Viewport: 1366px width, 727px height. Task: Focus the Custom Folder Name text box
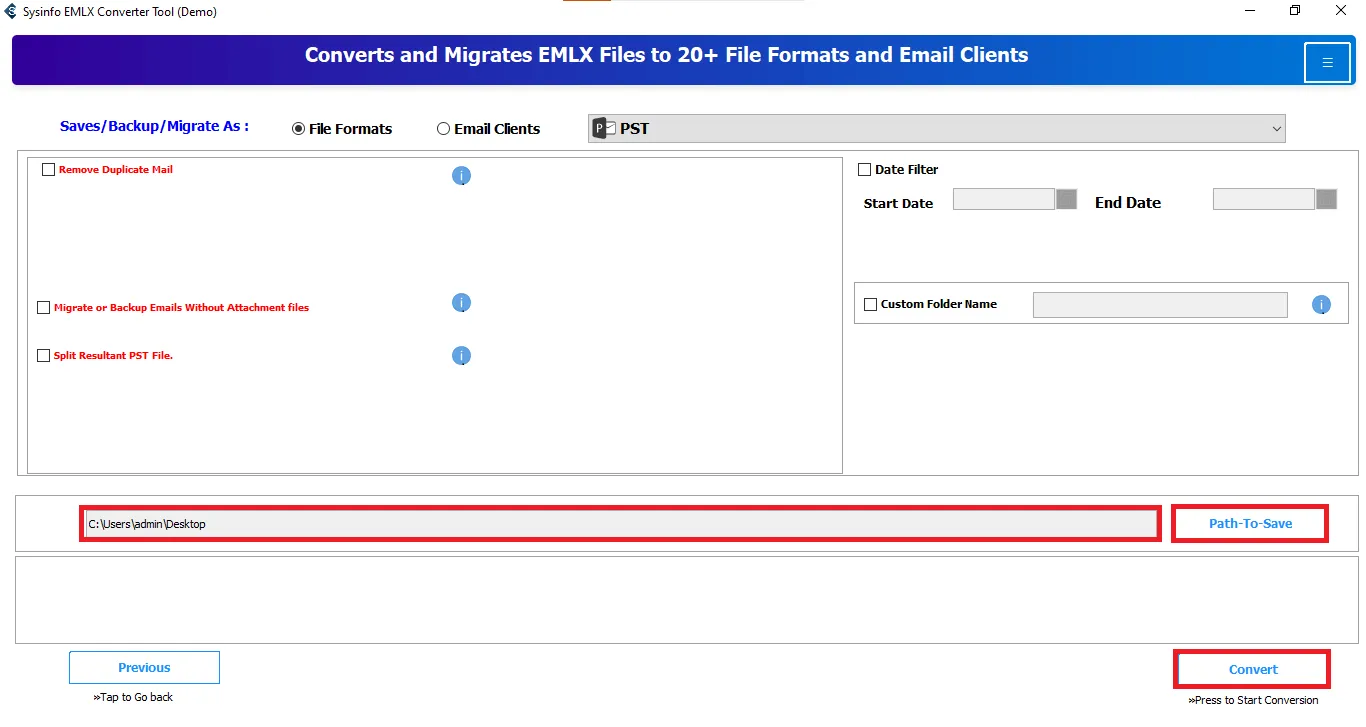(1160, 305)
